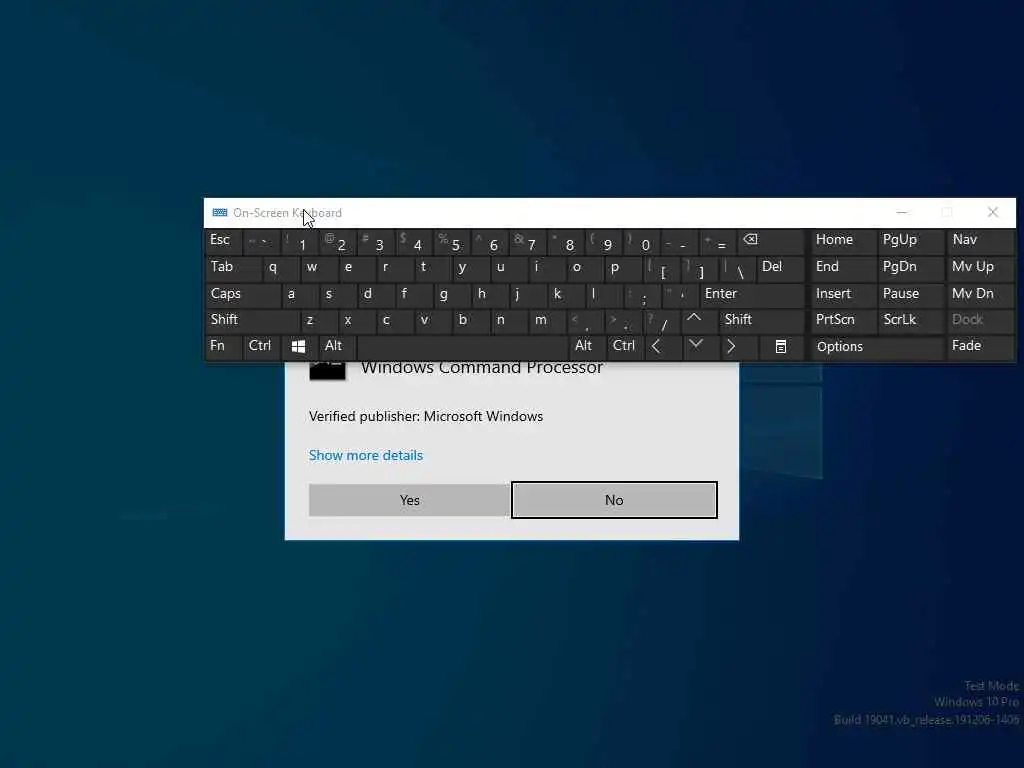
Task: Close the On-Screen Keyboard window
Action: [993, 212]
